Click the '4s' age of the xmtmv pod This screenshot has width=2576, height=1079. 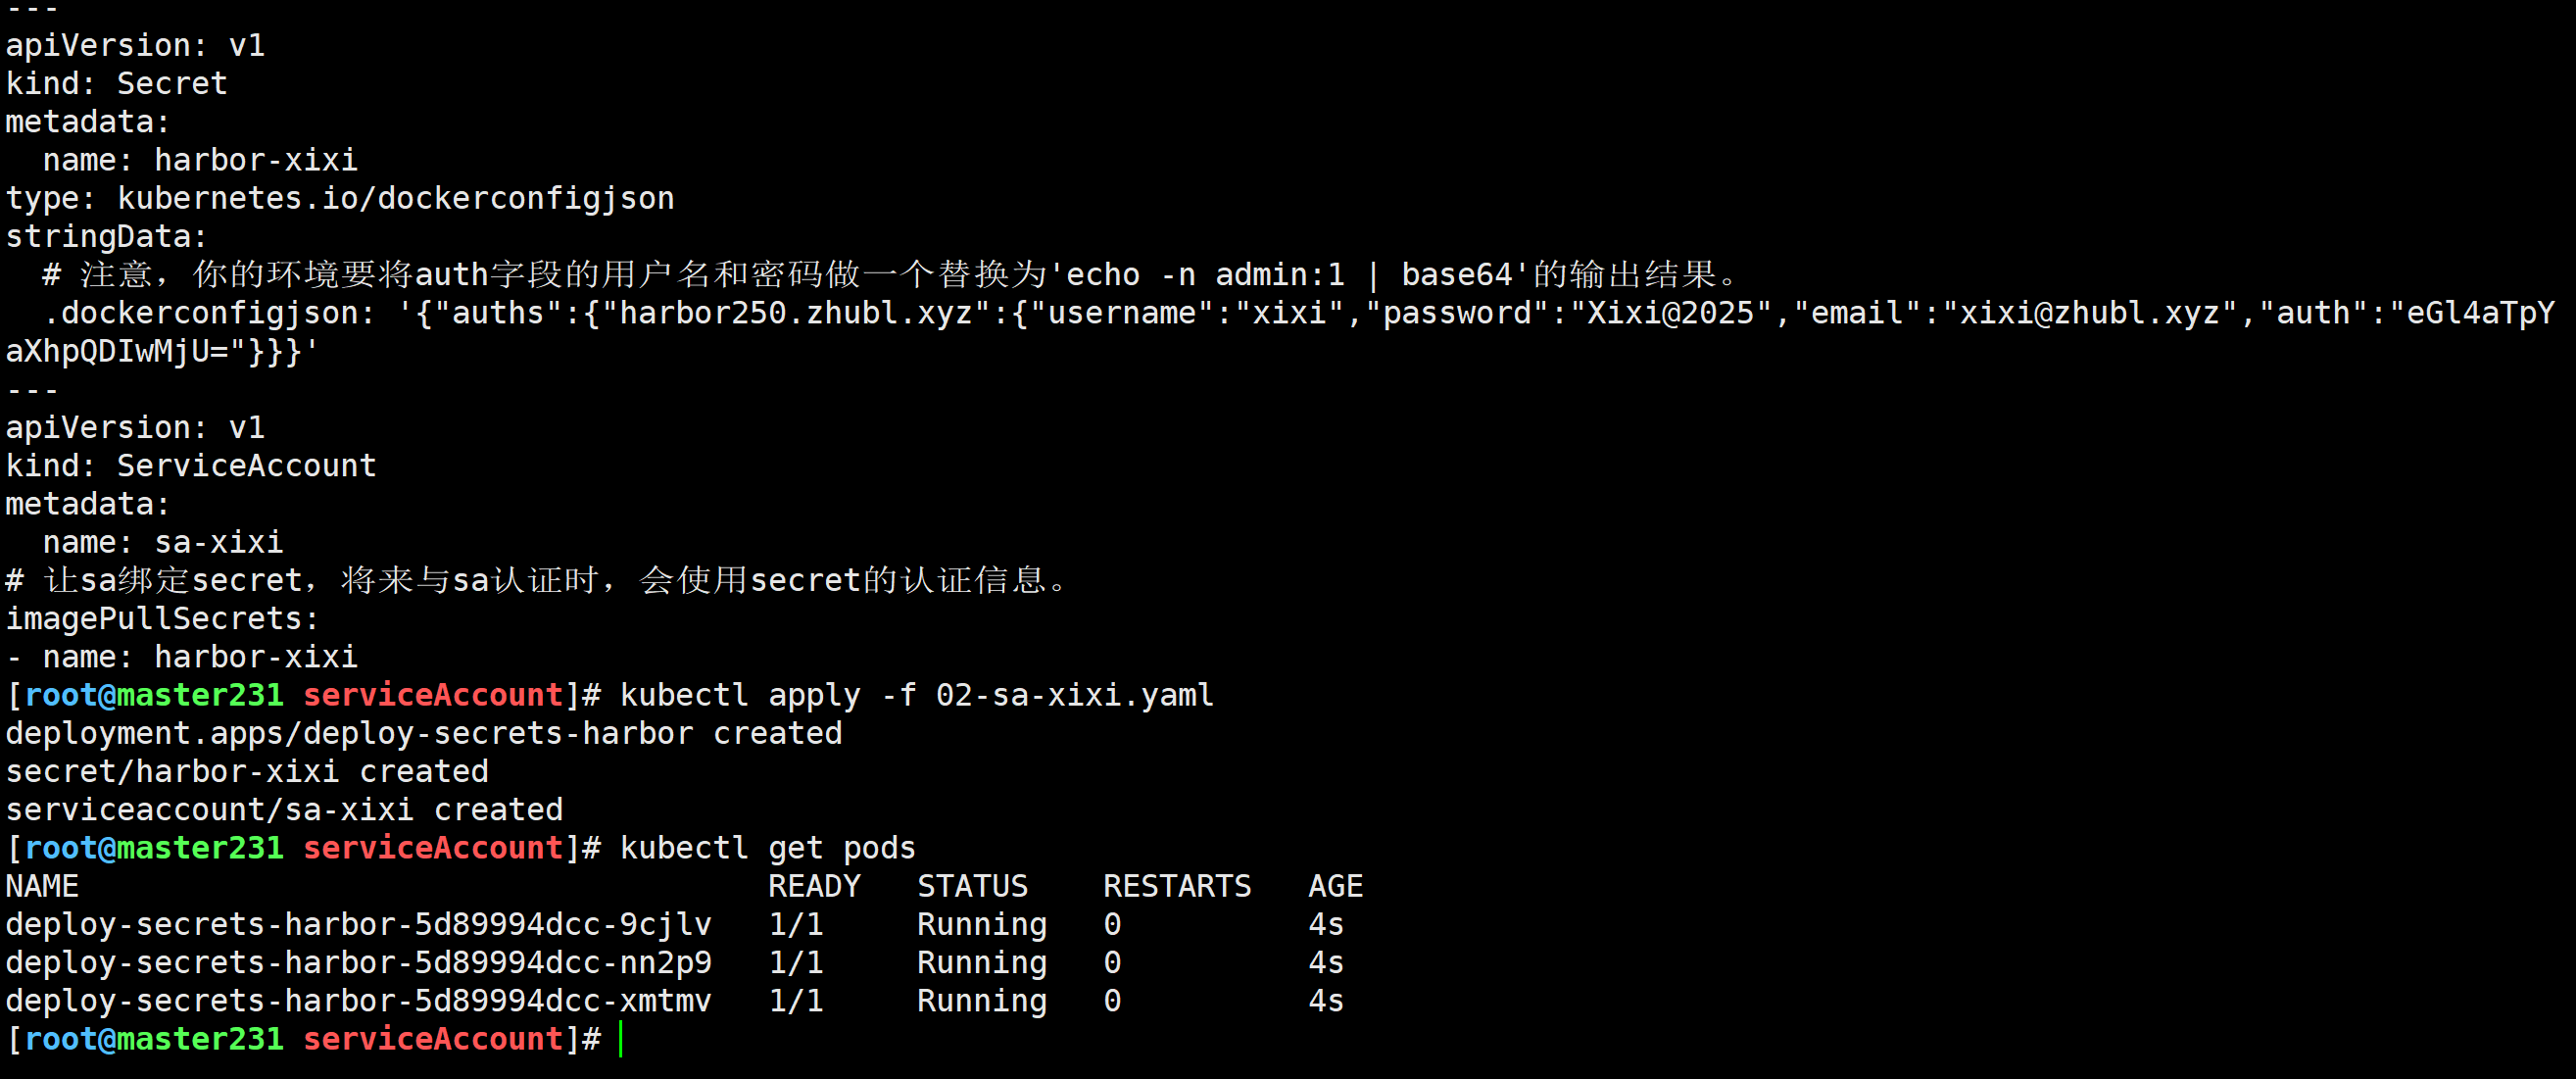pyautogui.click(x=1326, y=1000)
